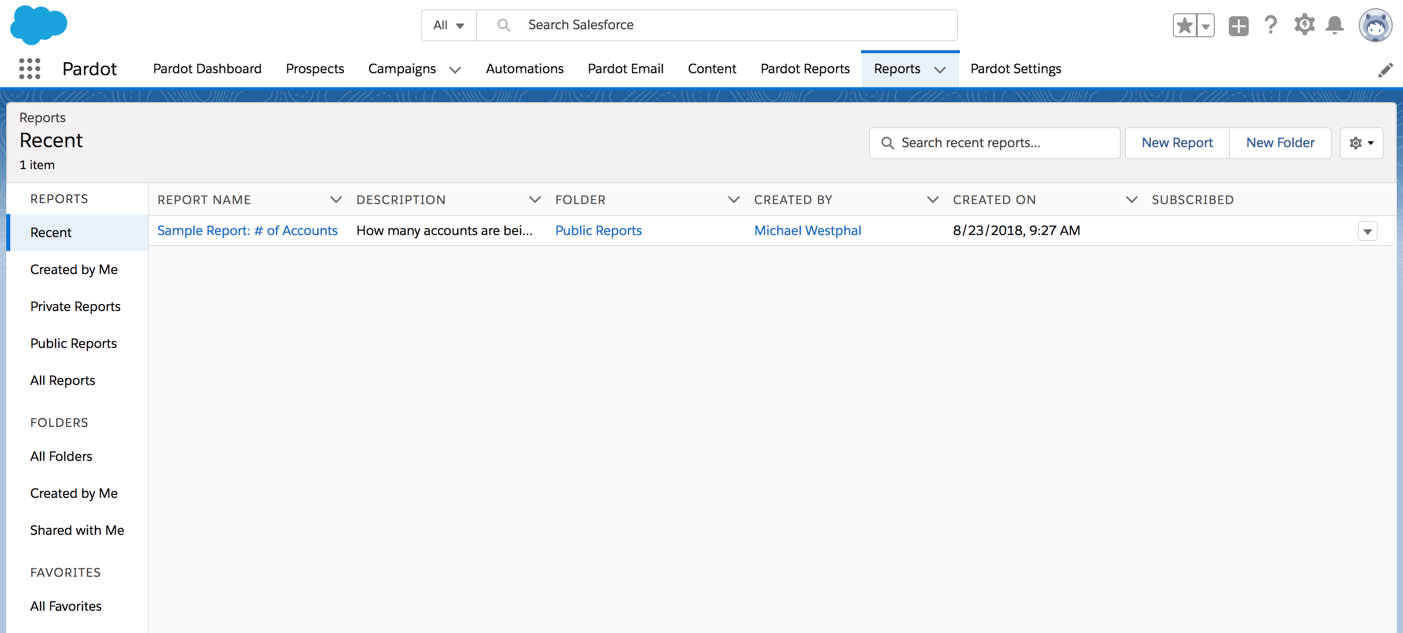Image resolution: width=1403 pixels, height=633 pixels.
Task: Click the Search recent reports field
Action: 995,143
